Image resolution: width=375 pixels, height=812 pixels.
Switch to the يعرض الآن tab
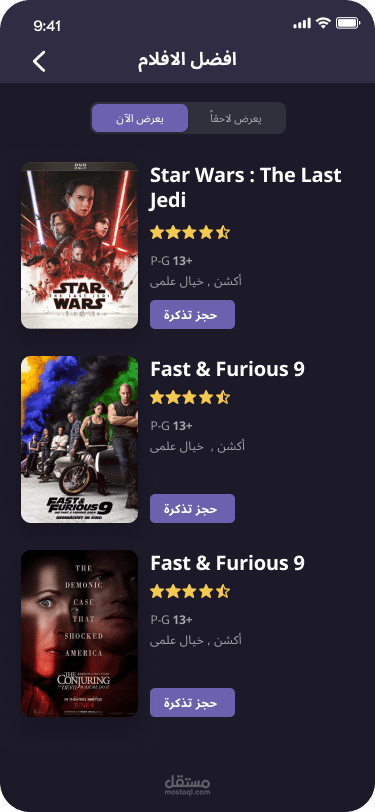[x=140, y=118]
